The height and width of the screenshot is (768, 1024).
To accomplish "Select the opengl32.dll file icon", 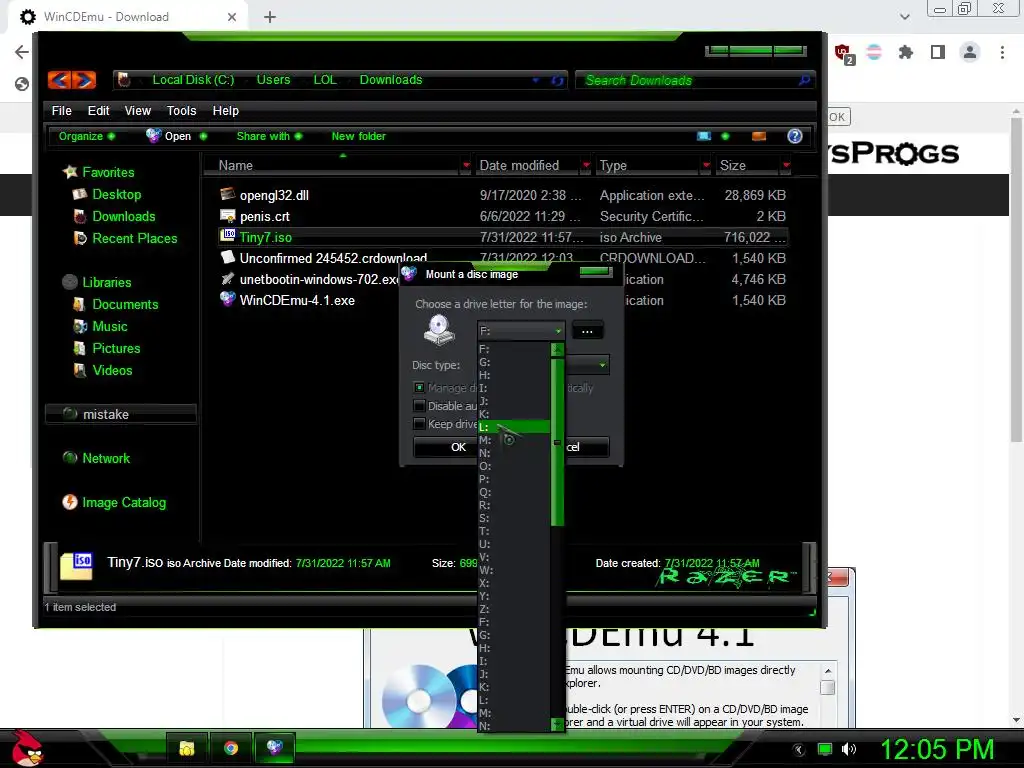I will pos(227,194).
